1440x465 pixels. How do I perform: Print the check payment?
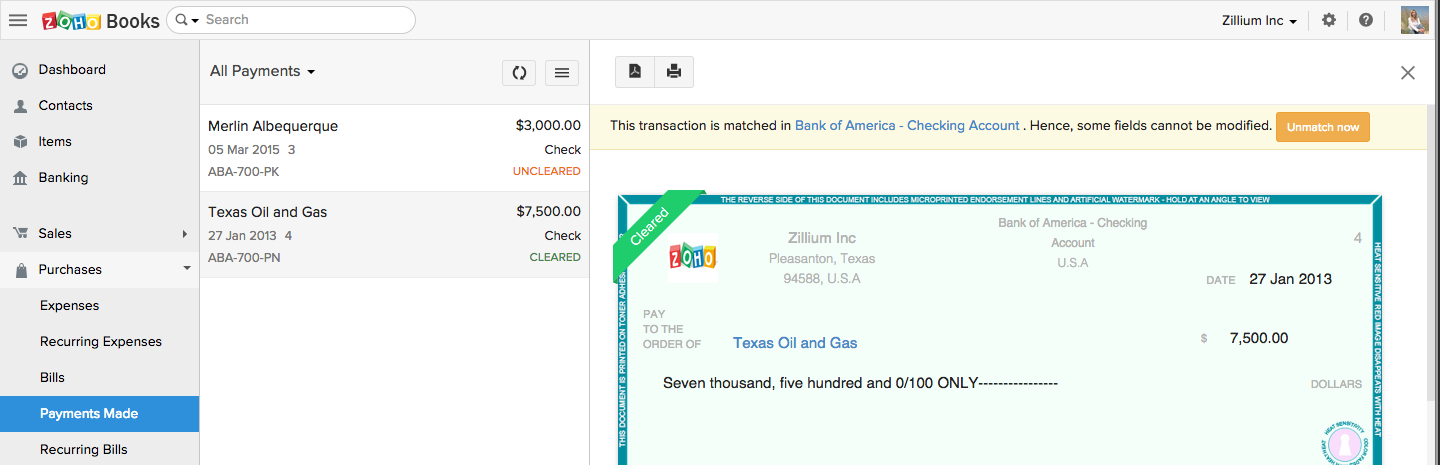point(674,71)
